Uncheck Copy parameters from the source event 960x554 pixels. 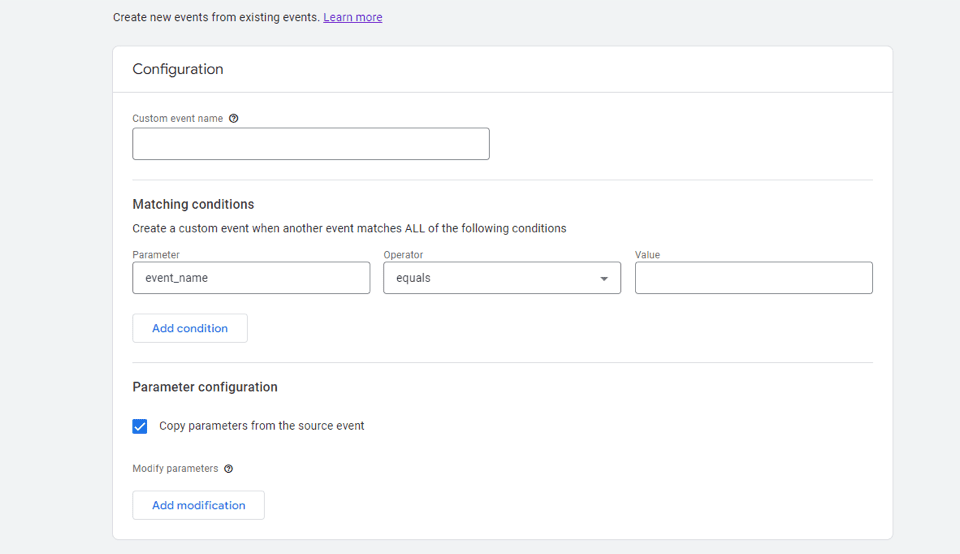pos(140,426)
